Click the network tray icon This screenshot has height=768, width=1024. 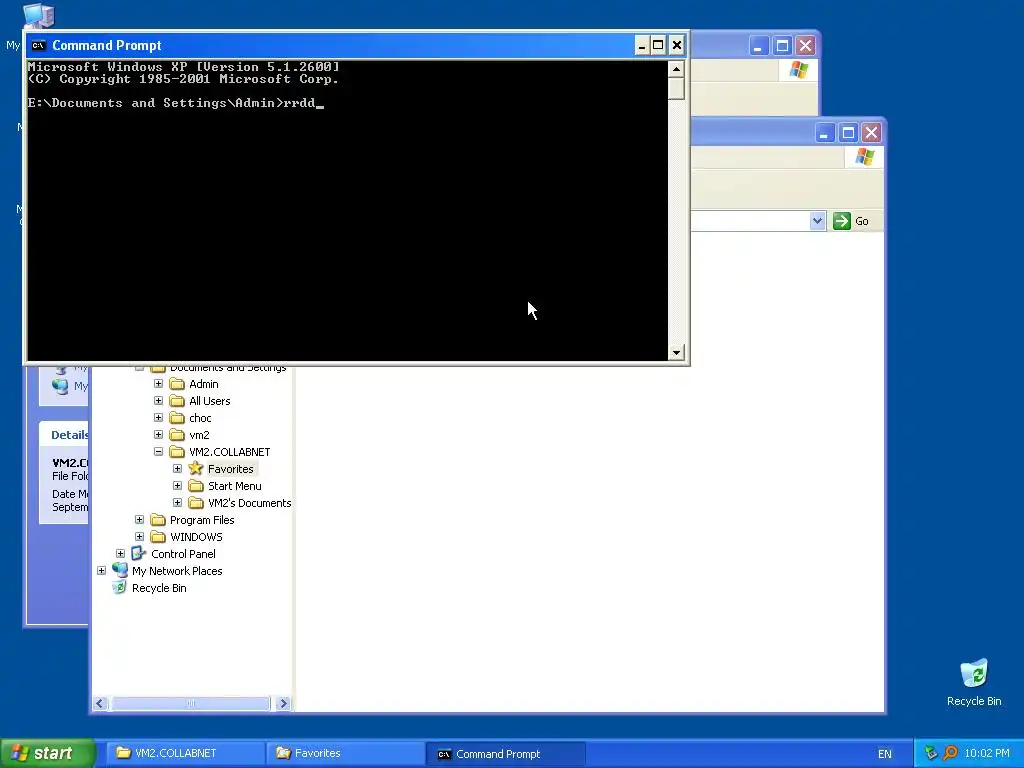pyautogui.click(x=931, y=753)
